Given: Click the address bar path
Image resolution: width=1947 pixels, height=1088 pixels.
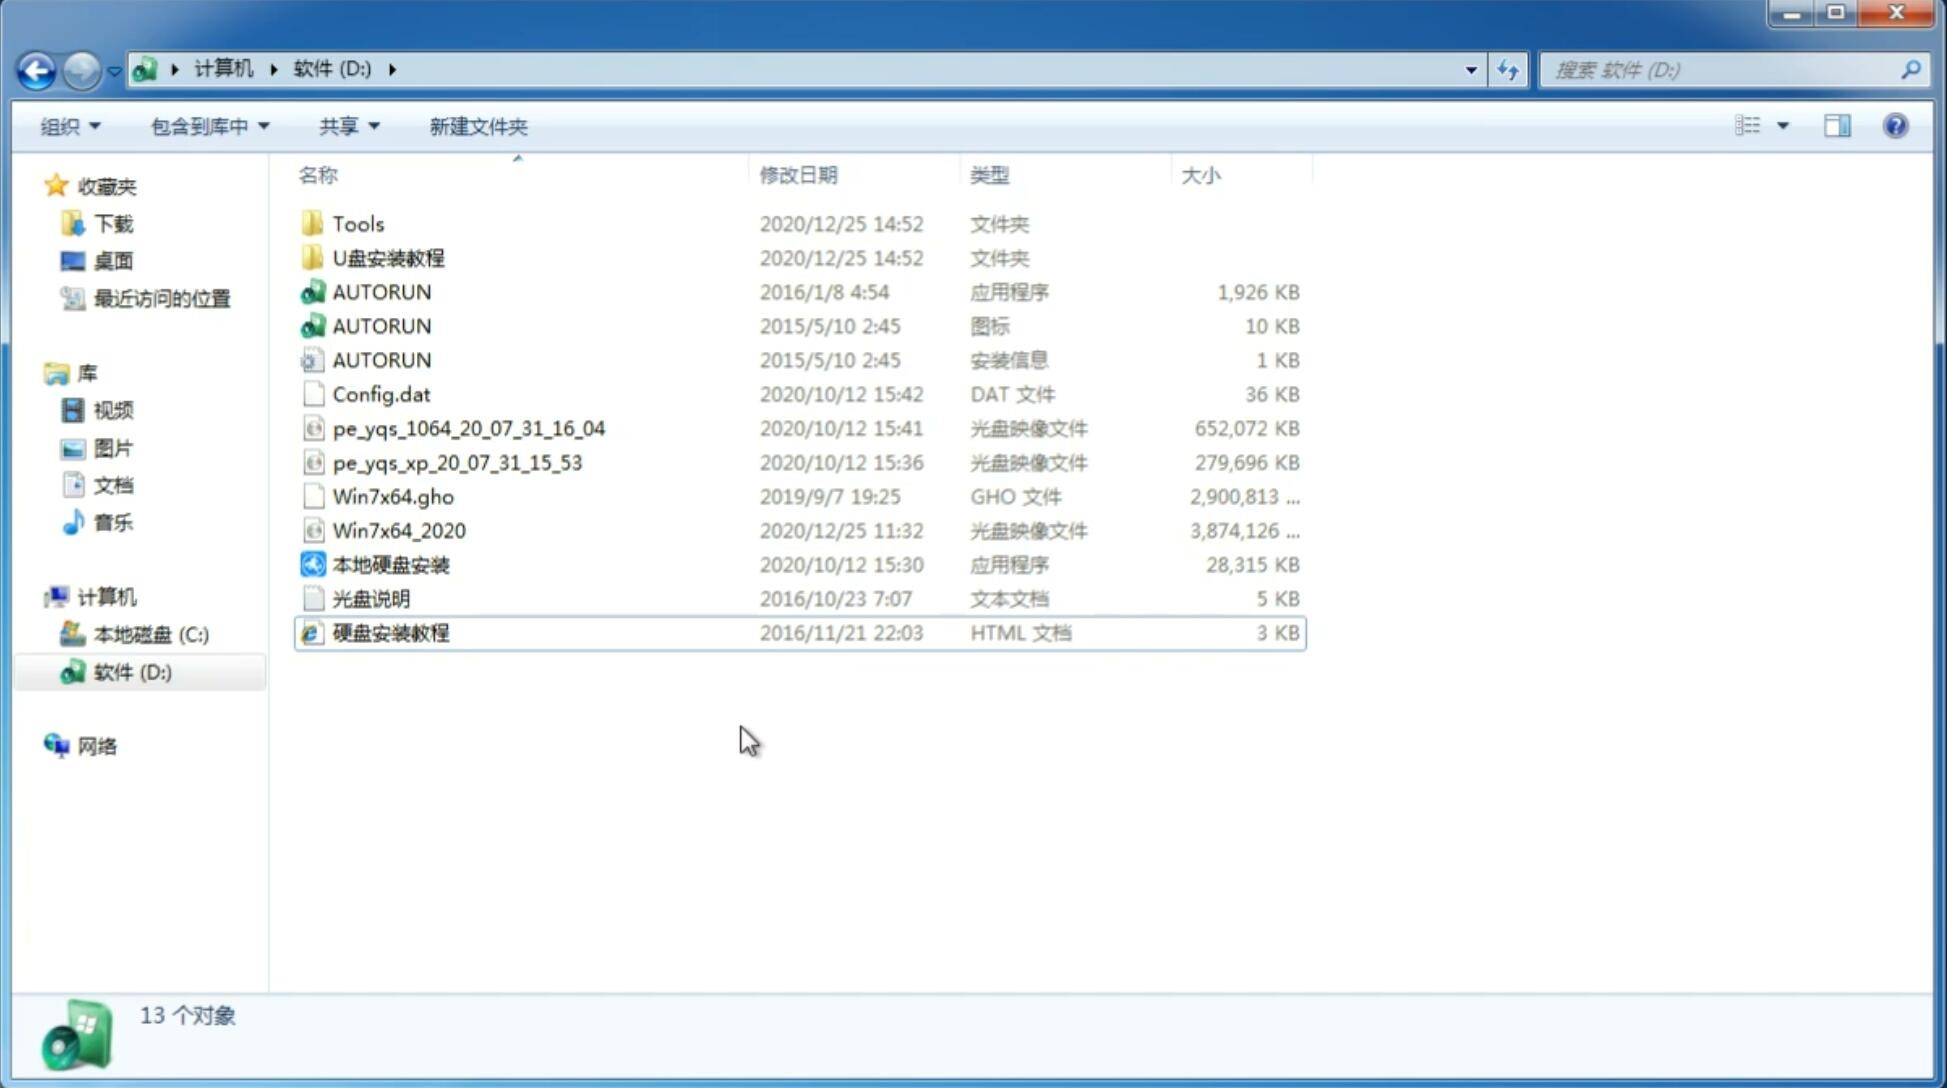Looking at the screenshot, I should click(802, 68).
